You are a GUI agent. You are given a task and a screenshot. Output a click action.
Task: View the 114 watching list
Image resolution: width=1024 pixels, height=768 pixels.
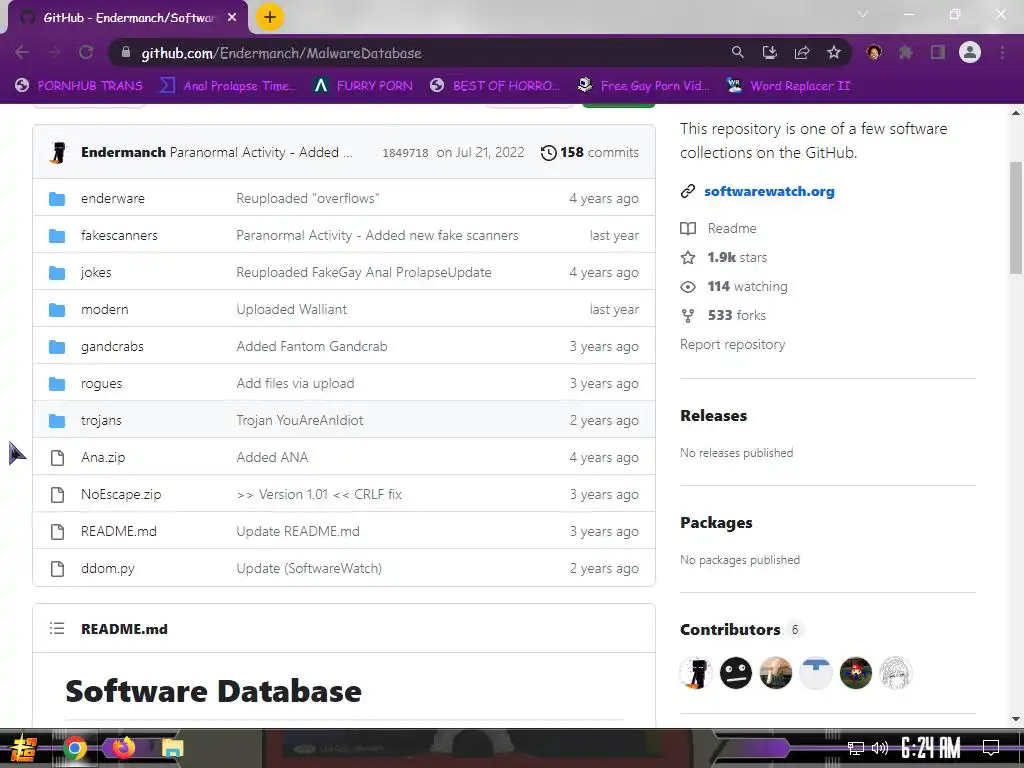(x=747, y=286)
